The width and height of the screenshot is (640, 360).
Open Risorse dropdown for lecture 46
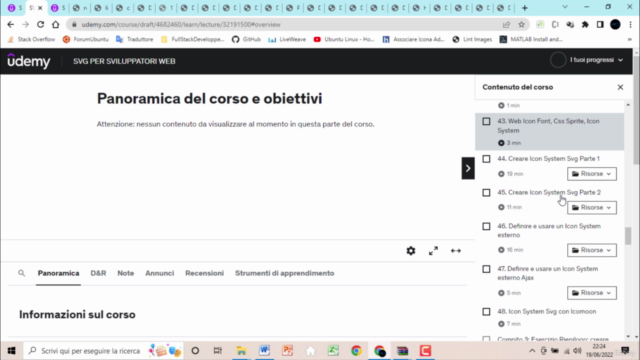pos(591,250)
